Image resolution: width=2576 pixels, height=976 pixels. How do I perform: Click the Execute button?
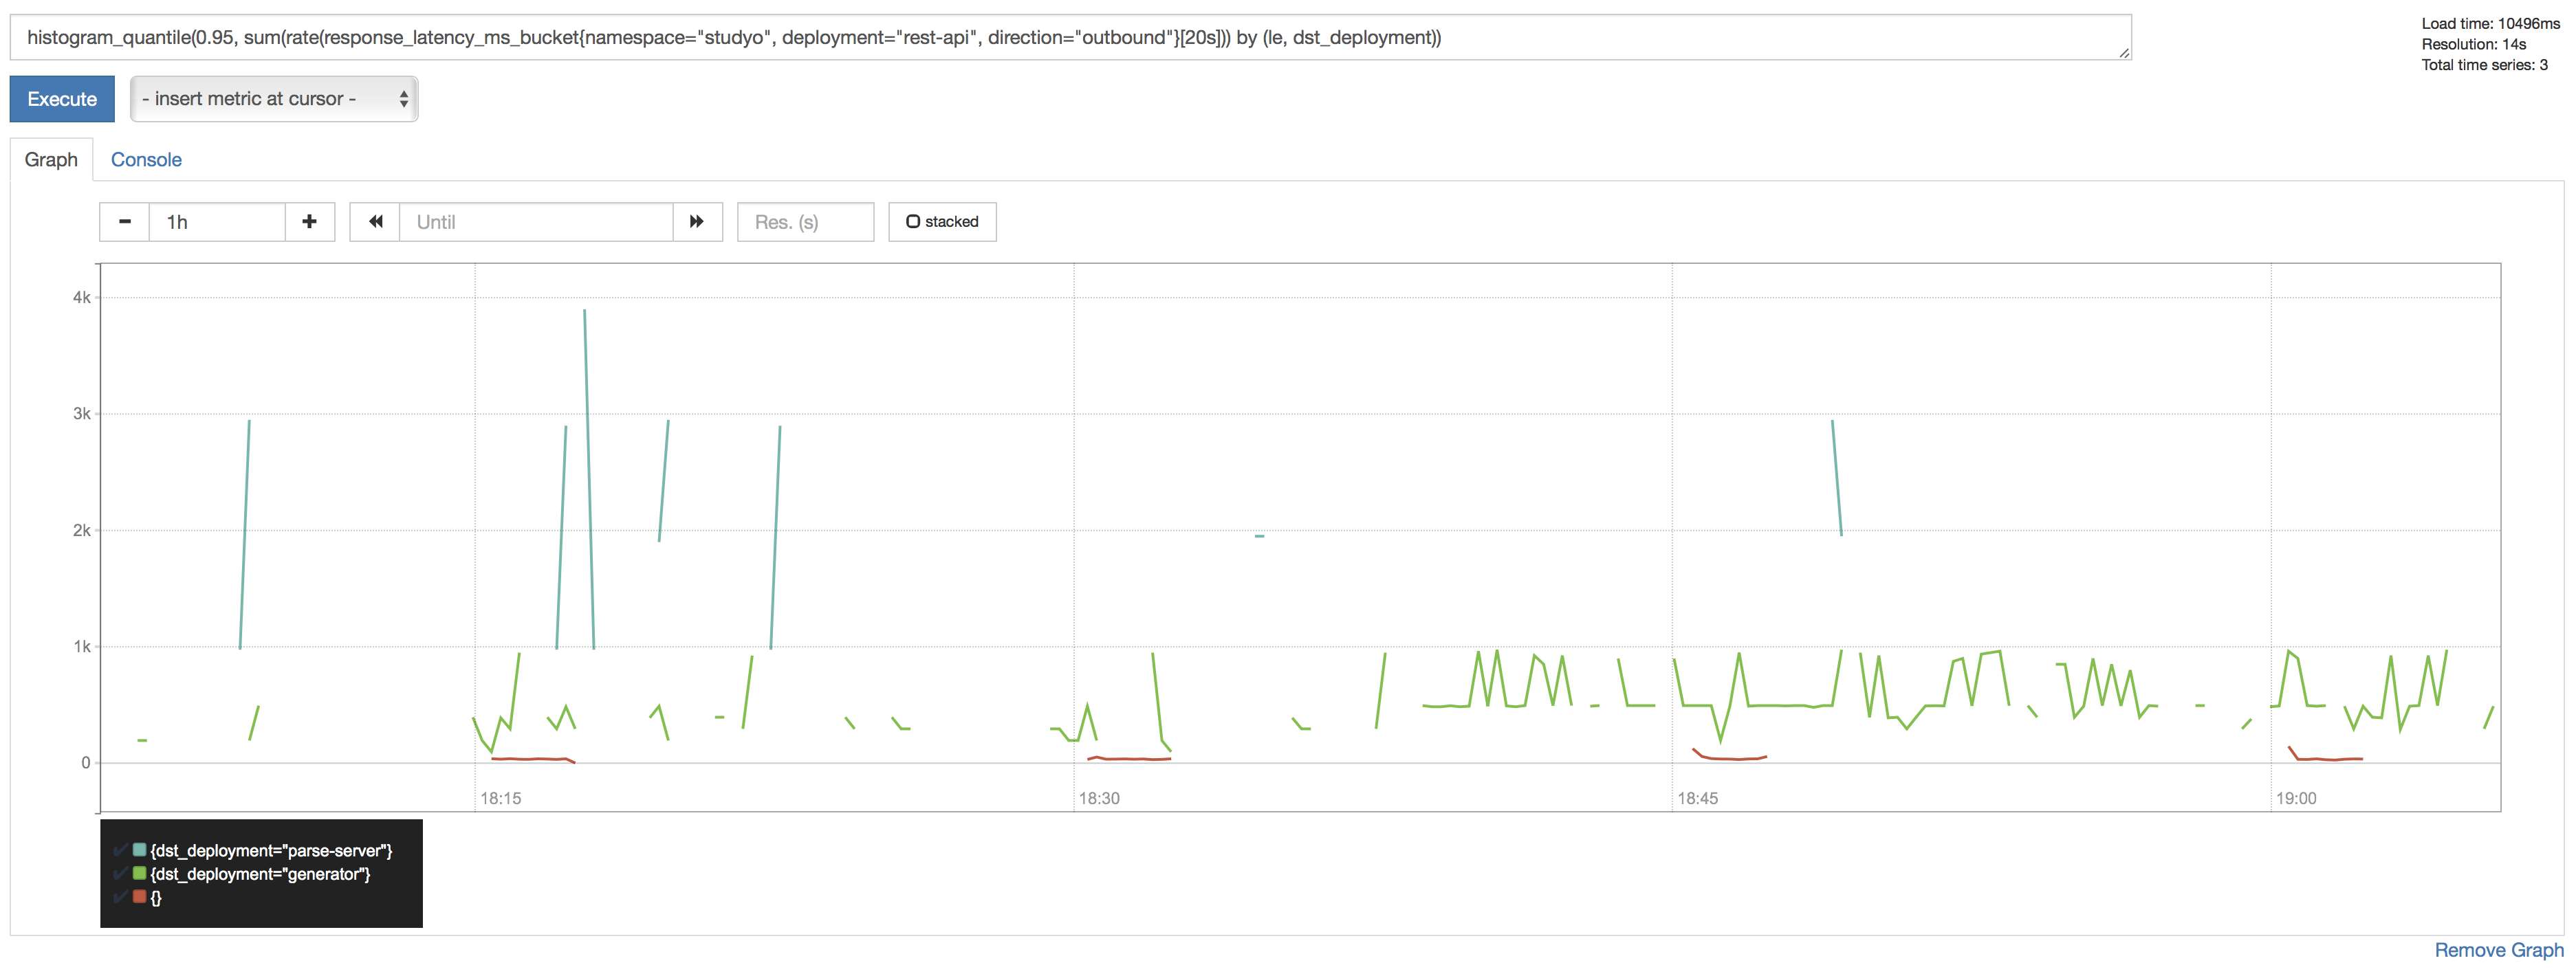coord(61,99)
